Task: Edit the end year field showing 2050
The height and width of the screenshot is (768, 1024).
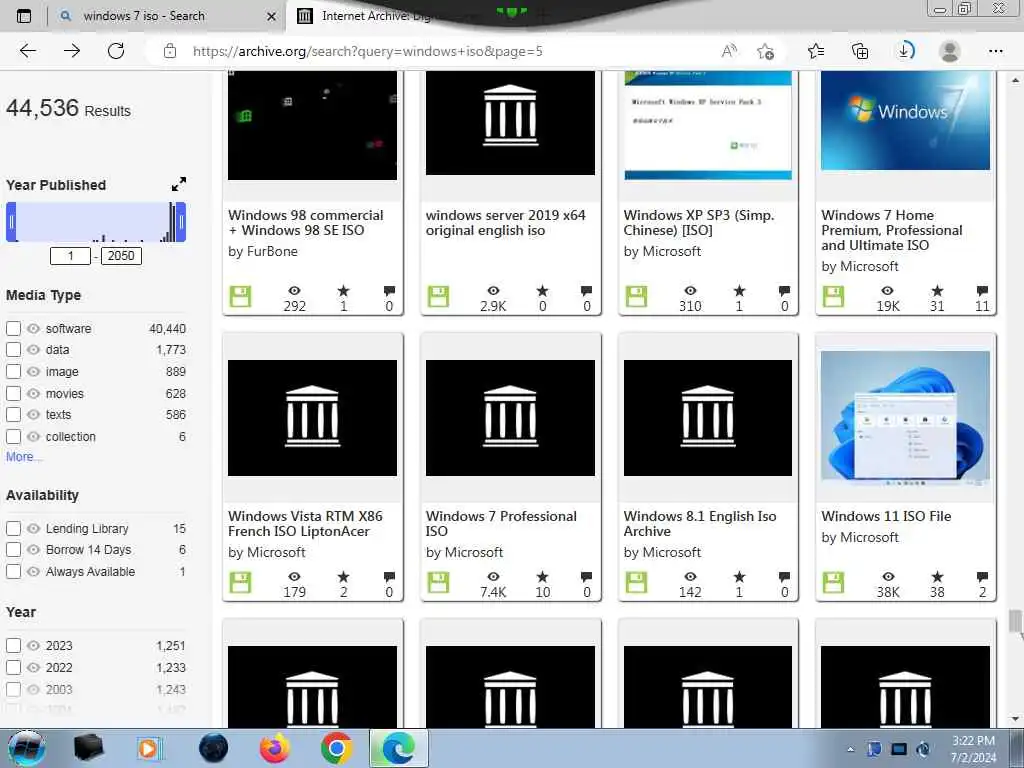Action: 121,255
